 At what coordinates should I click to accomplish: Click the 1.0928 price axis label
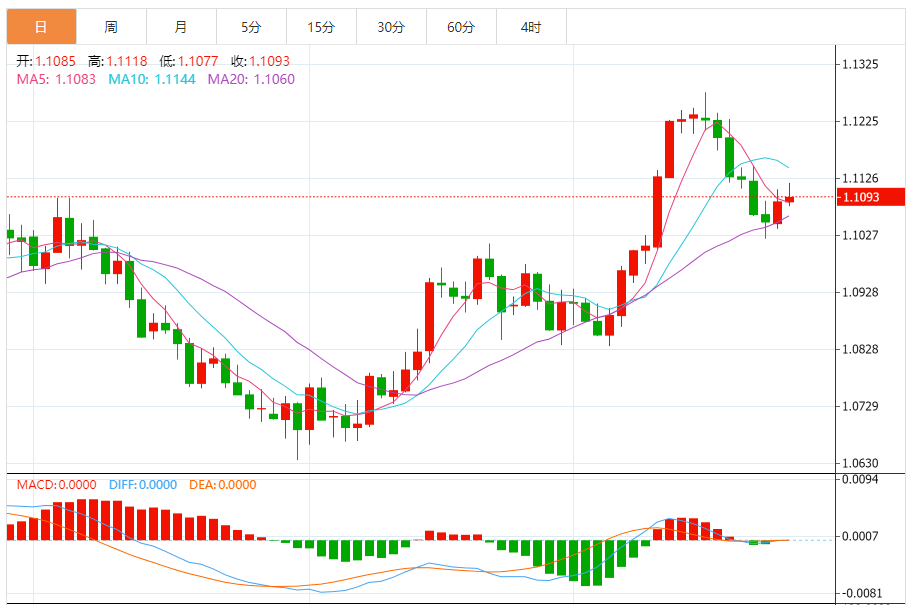coord(860,292)
